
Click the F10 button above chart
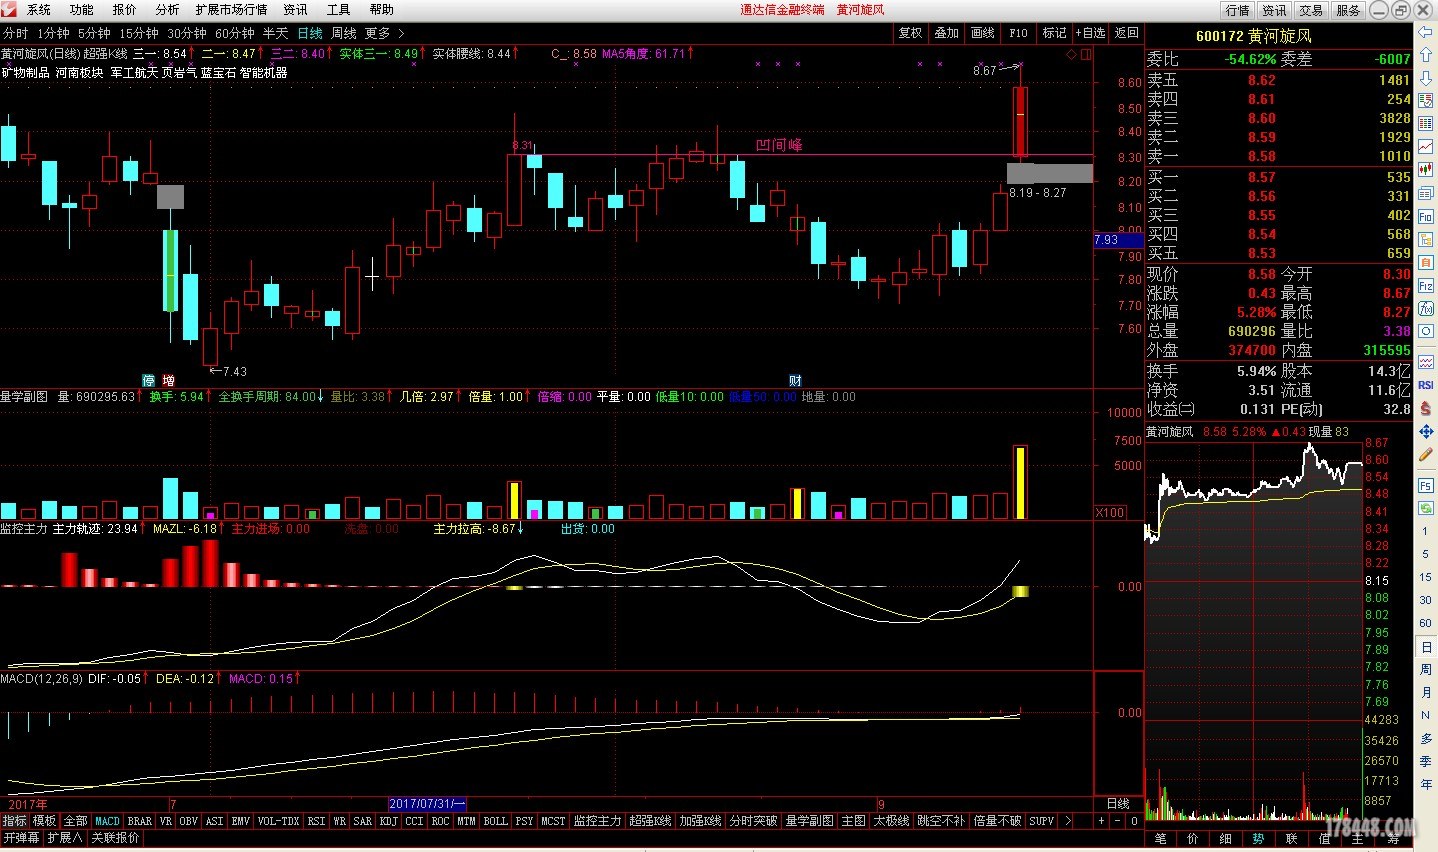[1018, 33]
